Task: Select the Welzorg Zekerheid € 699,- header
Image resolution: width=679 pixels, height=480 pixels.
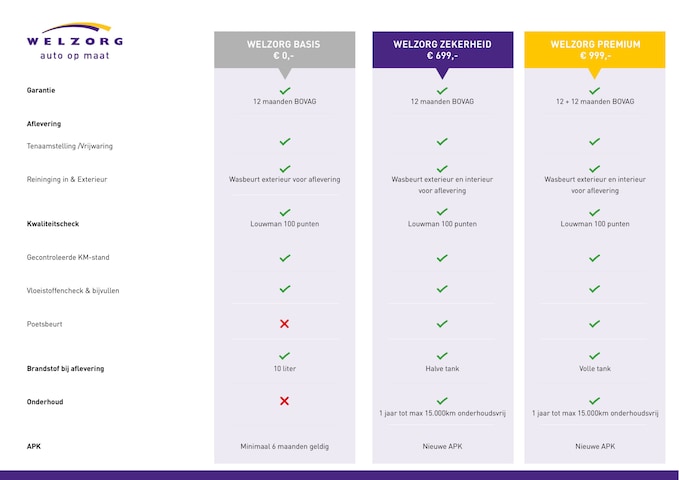Action: (442, 50)
